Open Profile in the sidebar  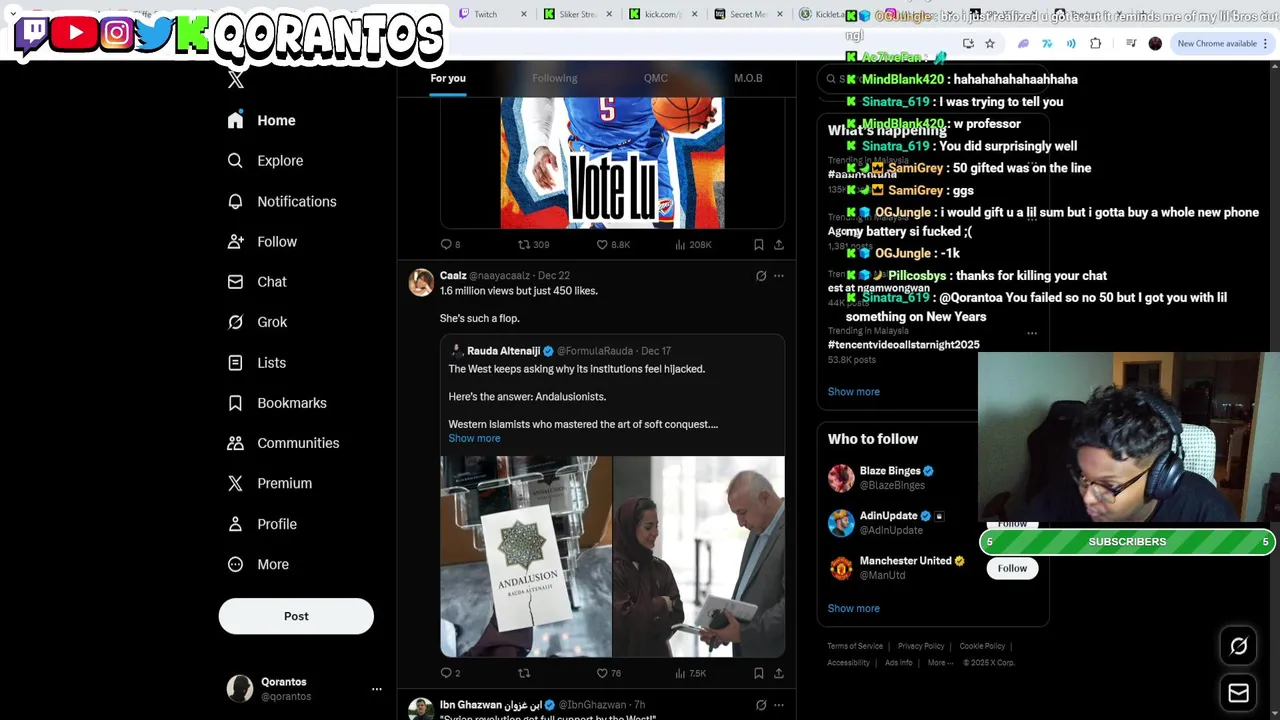262,523
